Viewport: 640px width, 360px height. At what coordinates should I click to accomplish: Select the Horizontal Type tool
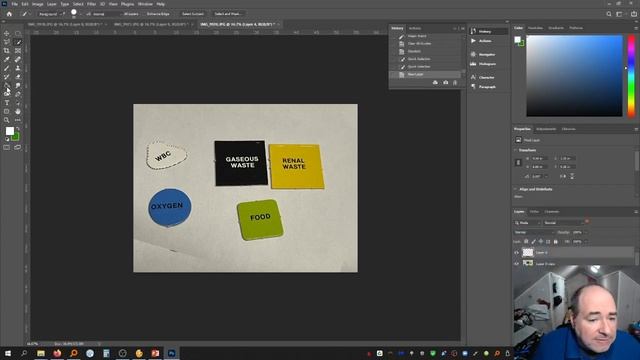[x=7, y=102]
